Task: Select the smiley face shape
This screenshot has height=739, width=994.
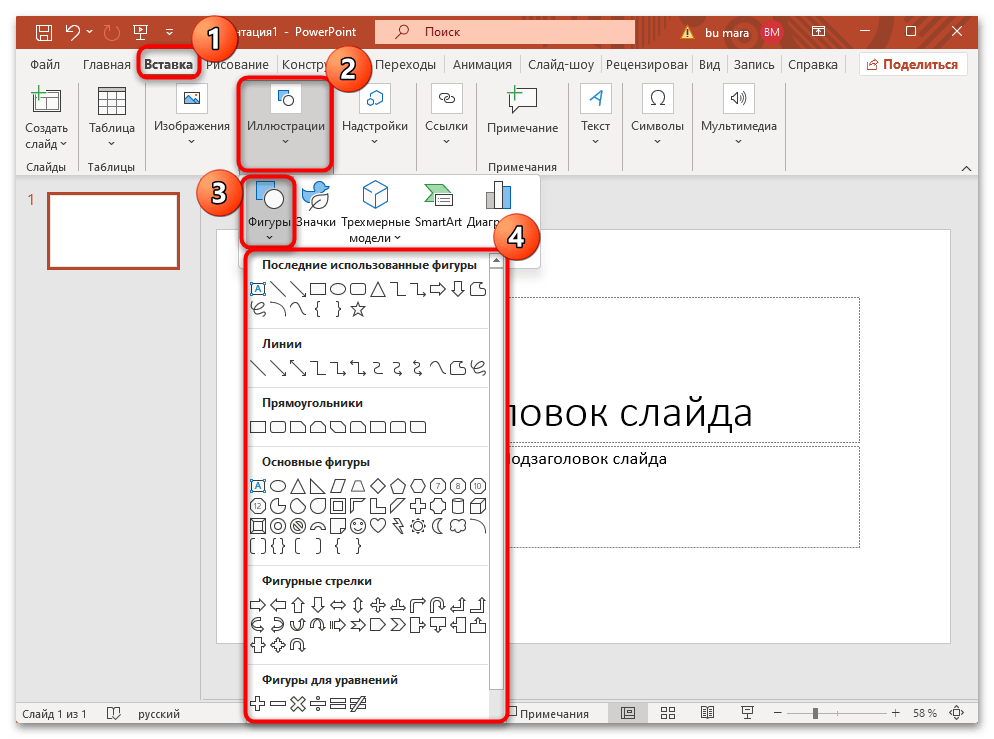Action: (358, 525)
